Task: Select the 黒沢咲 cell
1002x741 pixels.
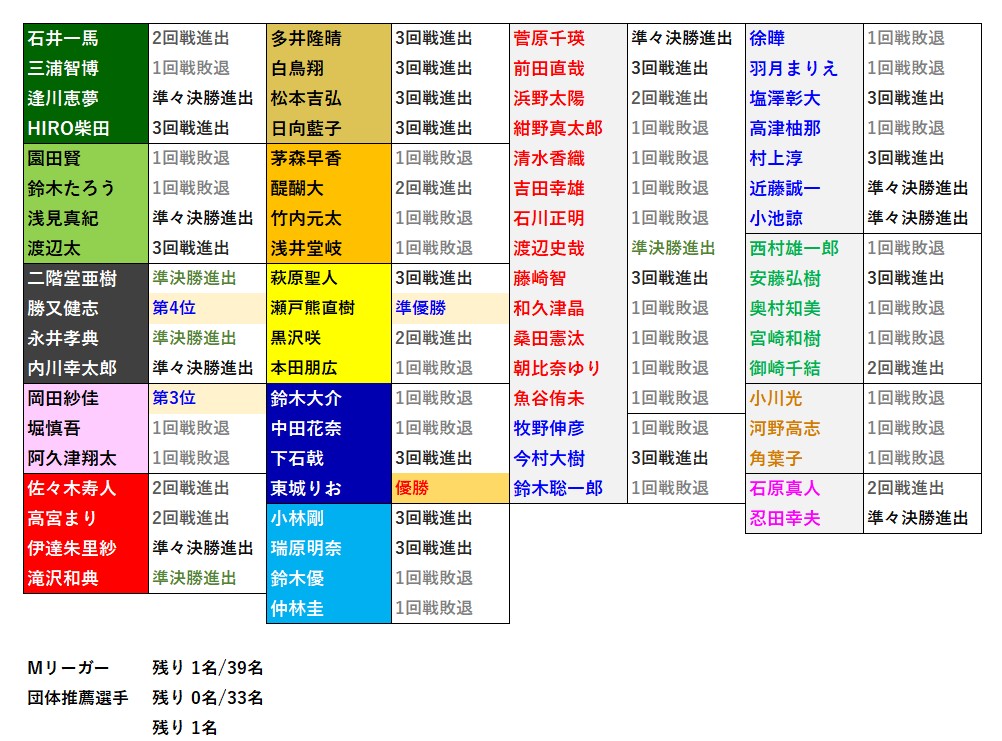Action: pos(328,339)
